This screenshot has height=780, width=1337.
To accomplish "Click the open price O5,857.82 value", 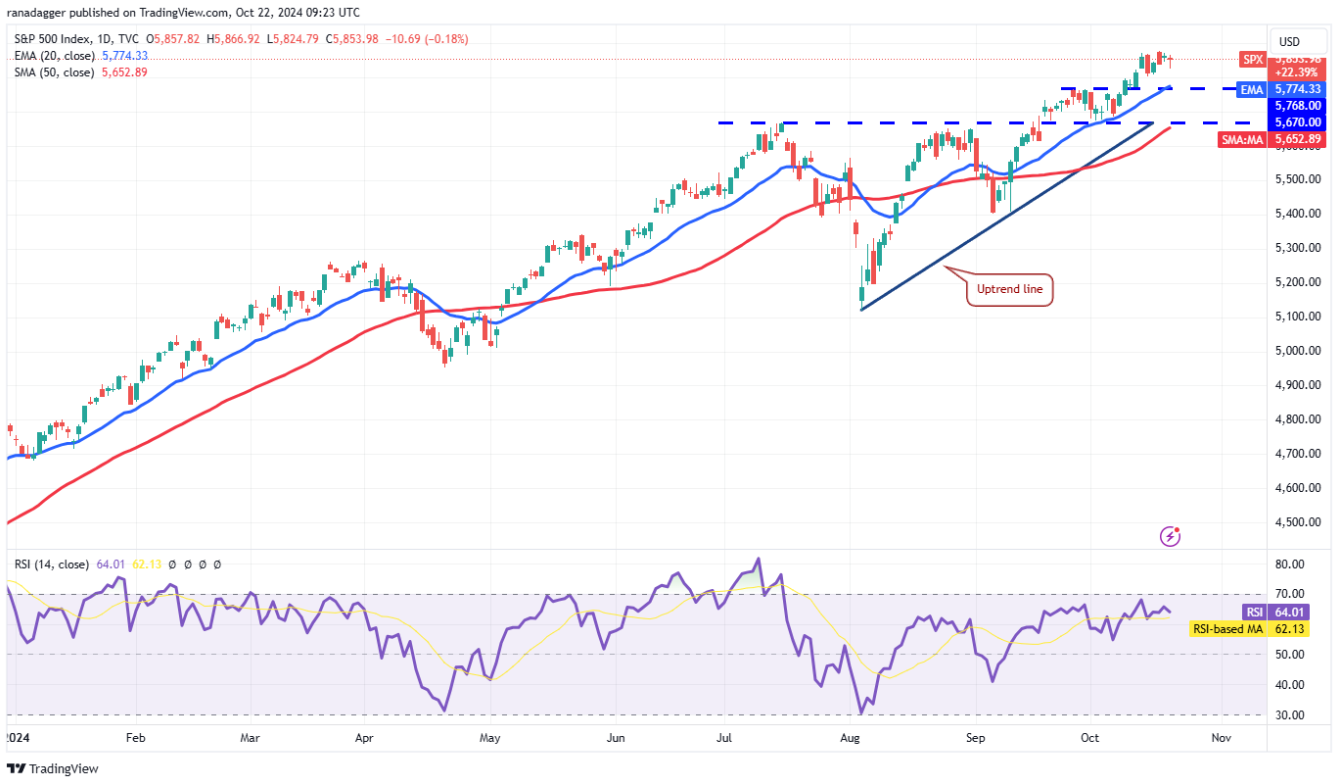I will pos(171,39).
